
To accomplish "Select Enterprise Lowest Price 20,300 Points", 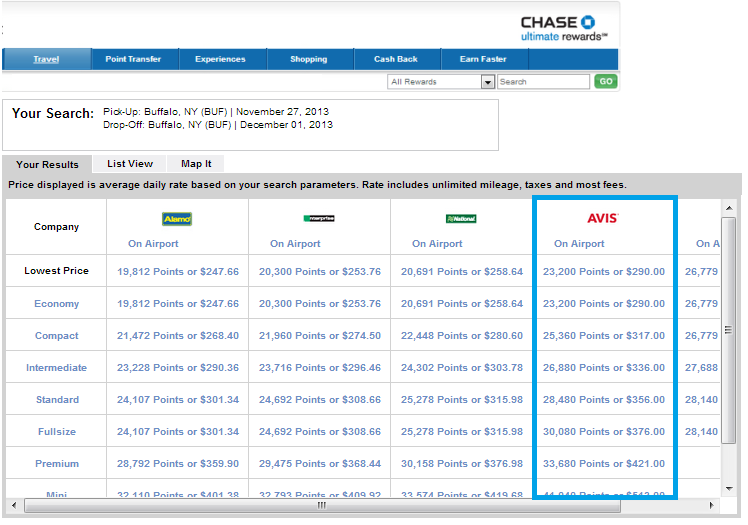I will [320, 272].
